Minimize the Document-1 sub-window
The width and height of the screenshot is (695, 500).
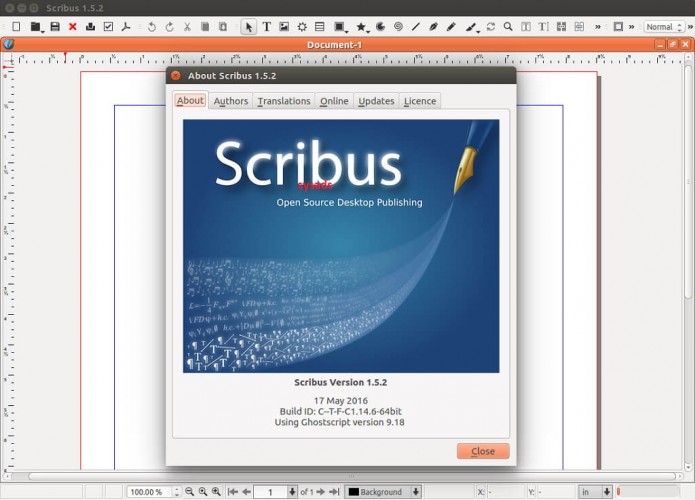(x=660, y=44)
